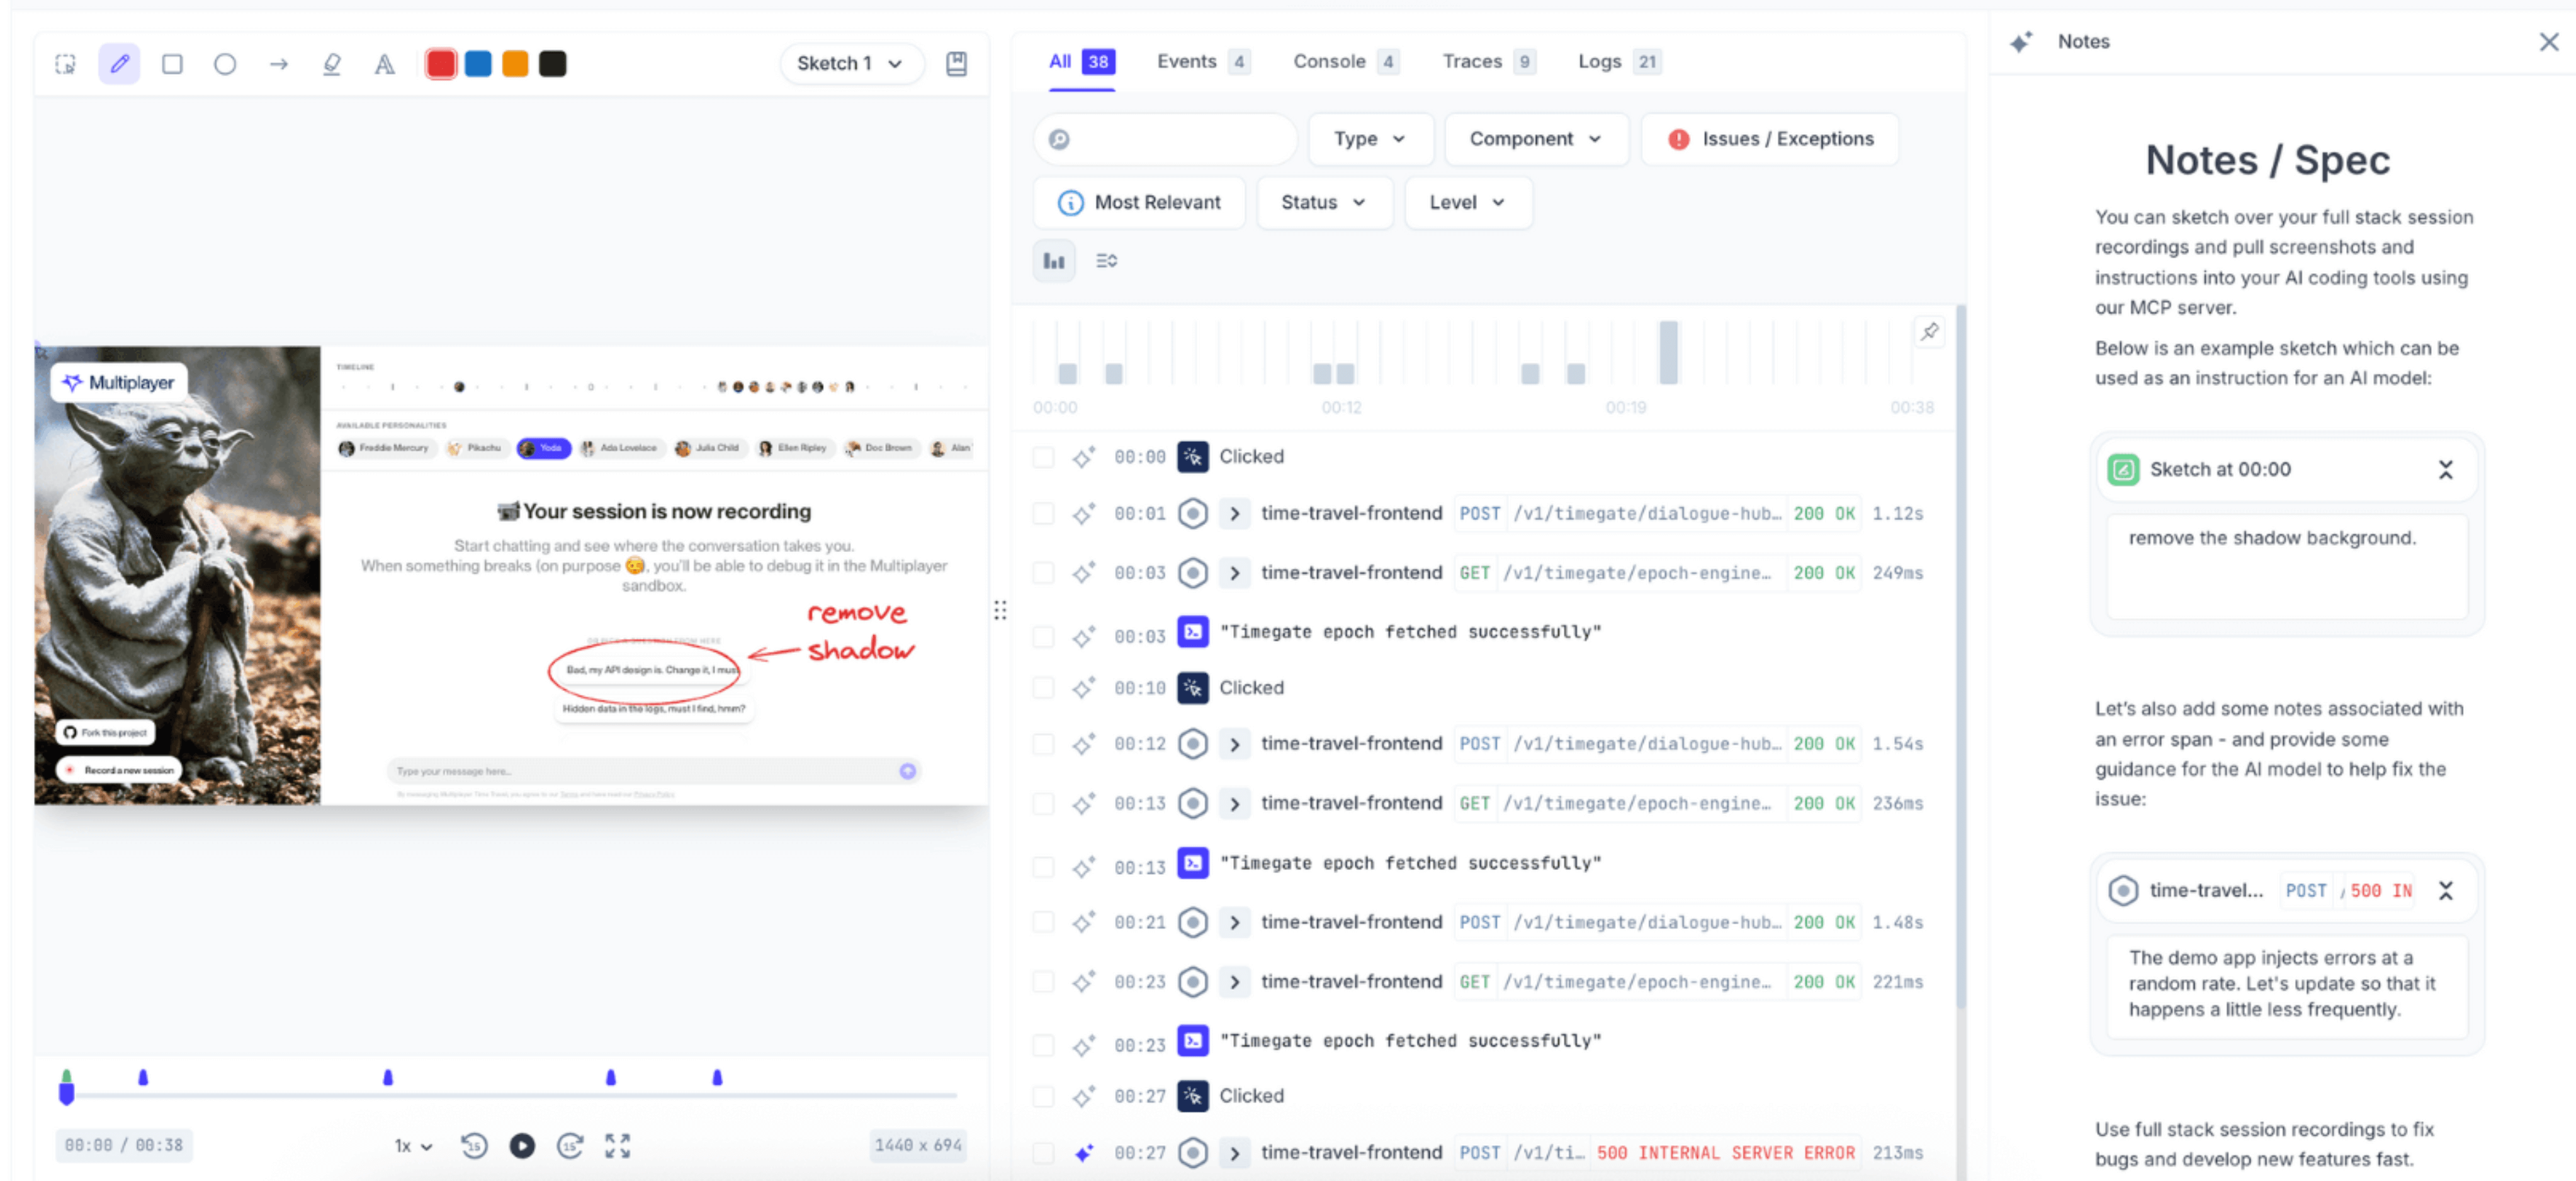Pin the timeline chart panel
2576x1181 pixels.
point(1929,332)
